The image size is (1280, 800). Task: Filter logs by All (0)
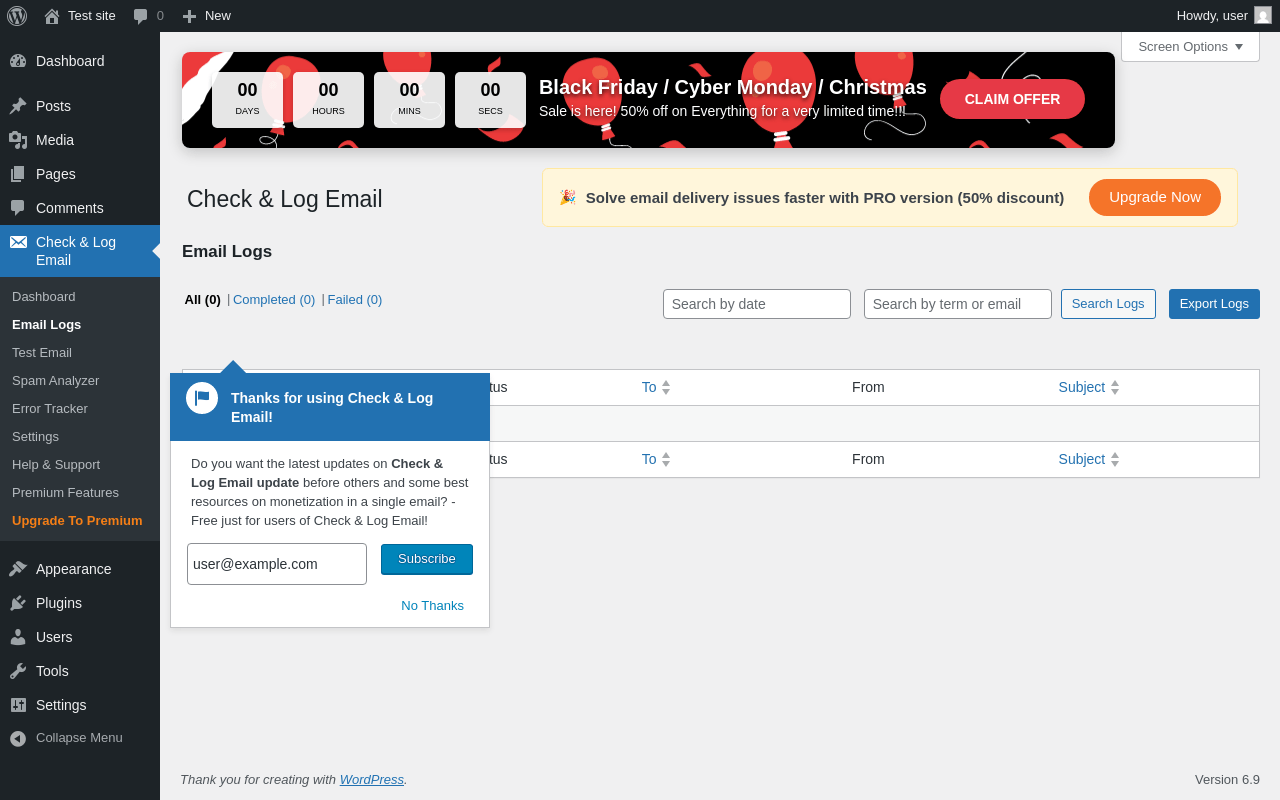(203, 300)
